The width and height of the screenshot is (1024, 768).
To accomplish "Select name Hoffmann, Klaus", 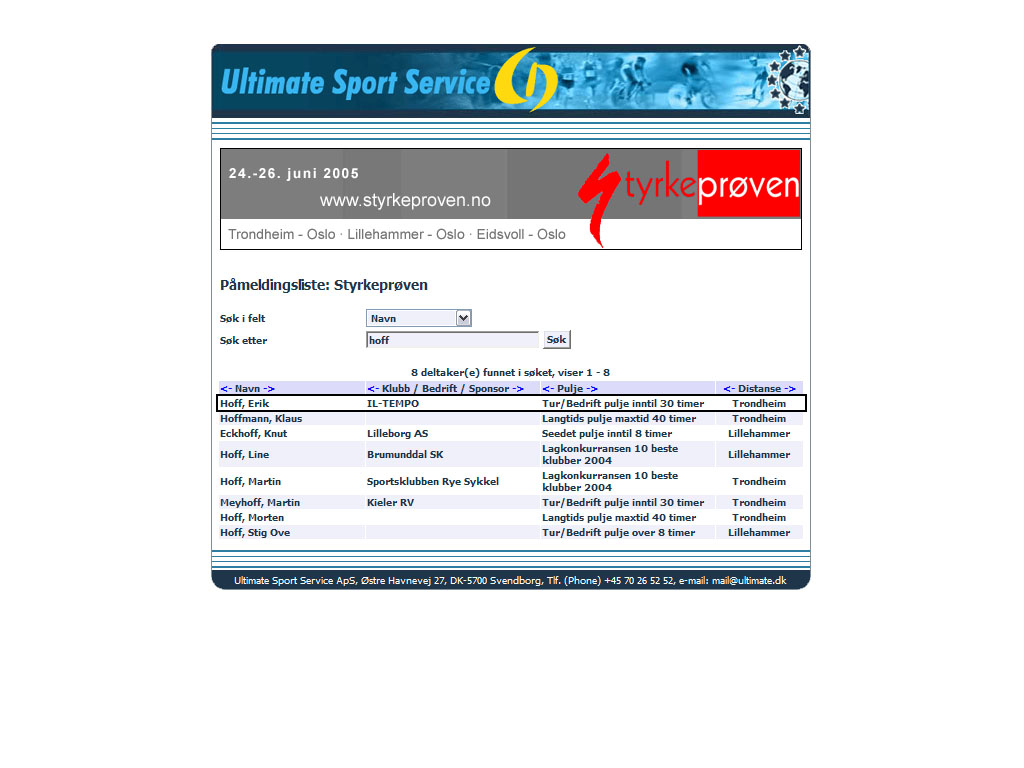I will [261, 419].
